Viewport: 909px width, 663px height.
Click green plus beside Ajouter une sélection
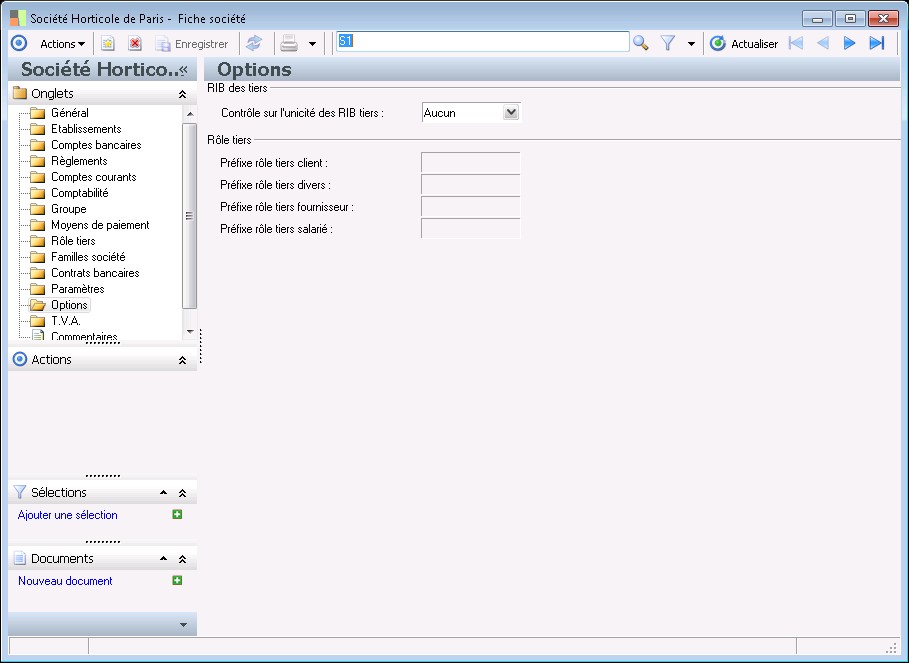click(x=177, y=515)
